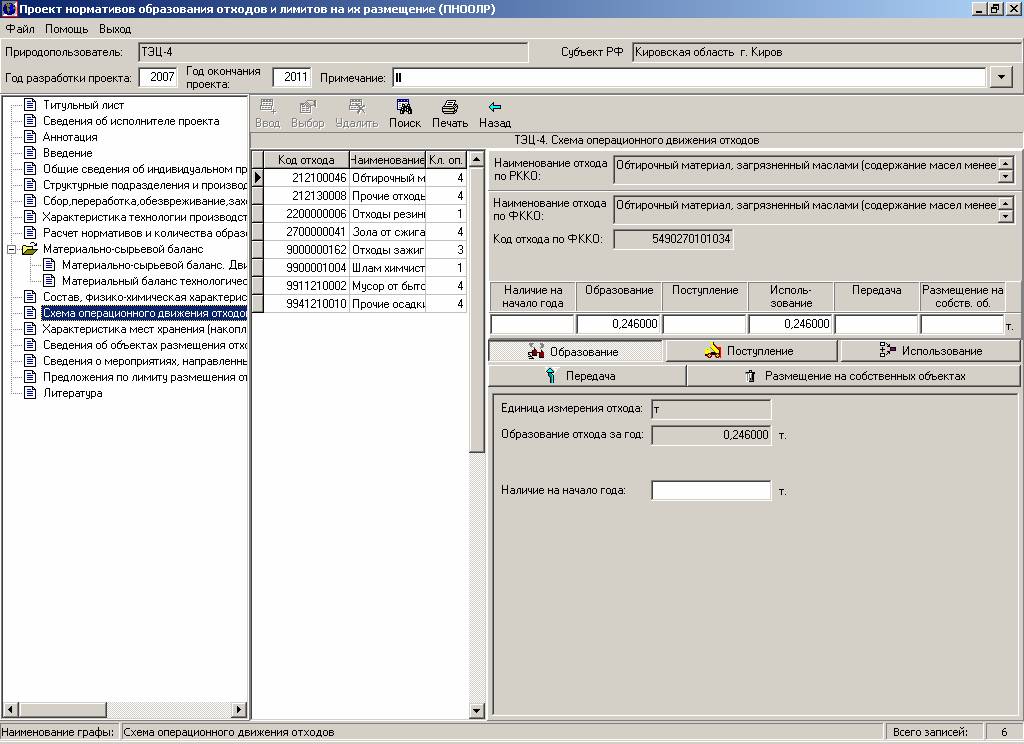Expand the Примечание dropdown arrow
Screen dimensions: 1024x744
(x=1001, y=78)
